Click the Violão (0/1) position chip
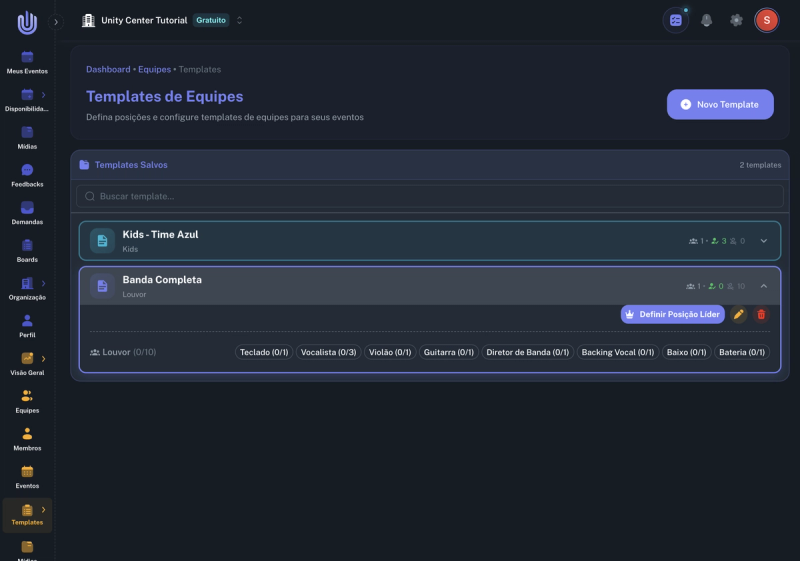This screenshot has height=561, width=800. [x=390, y=352]
